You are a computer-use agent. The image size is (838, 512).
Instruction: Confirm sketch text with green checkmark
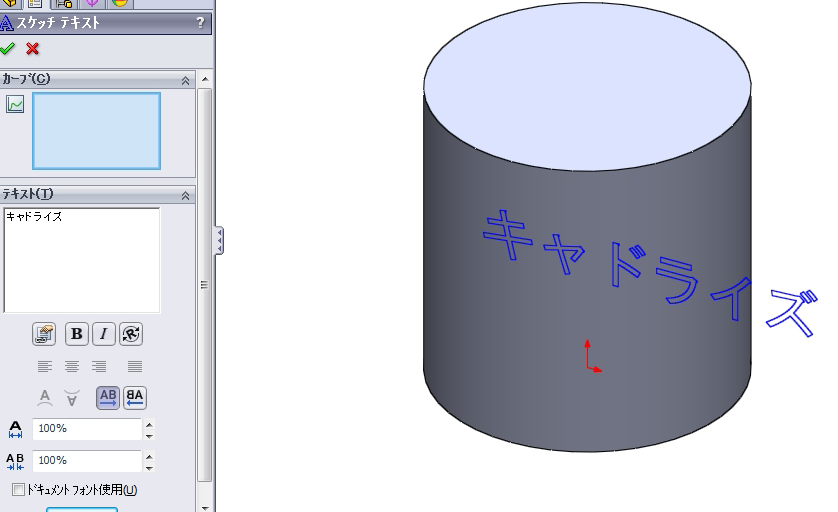point(8,49)
